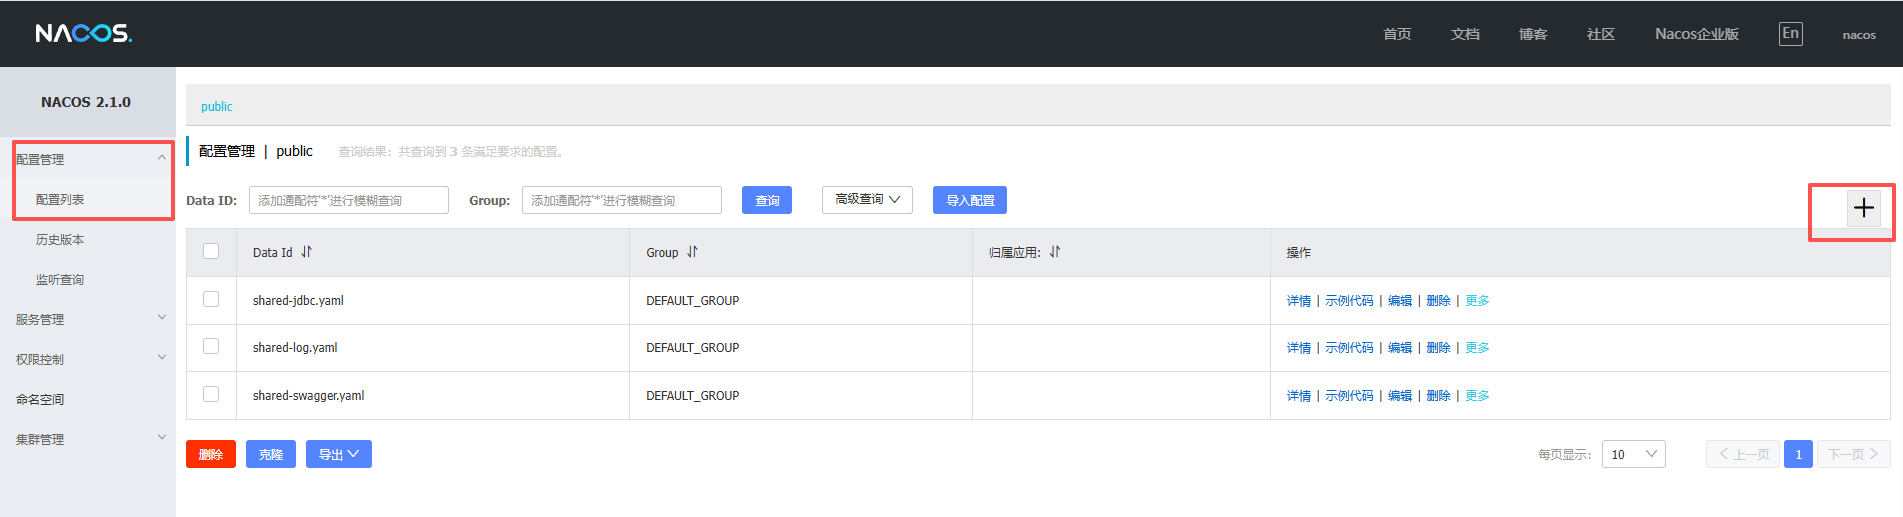Open 文档 in top navigation
The image size is (1903, 517).
click(x=1465, y=34)
